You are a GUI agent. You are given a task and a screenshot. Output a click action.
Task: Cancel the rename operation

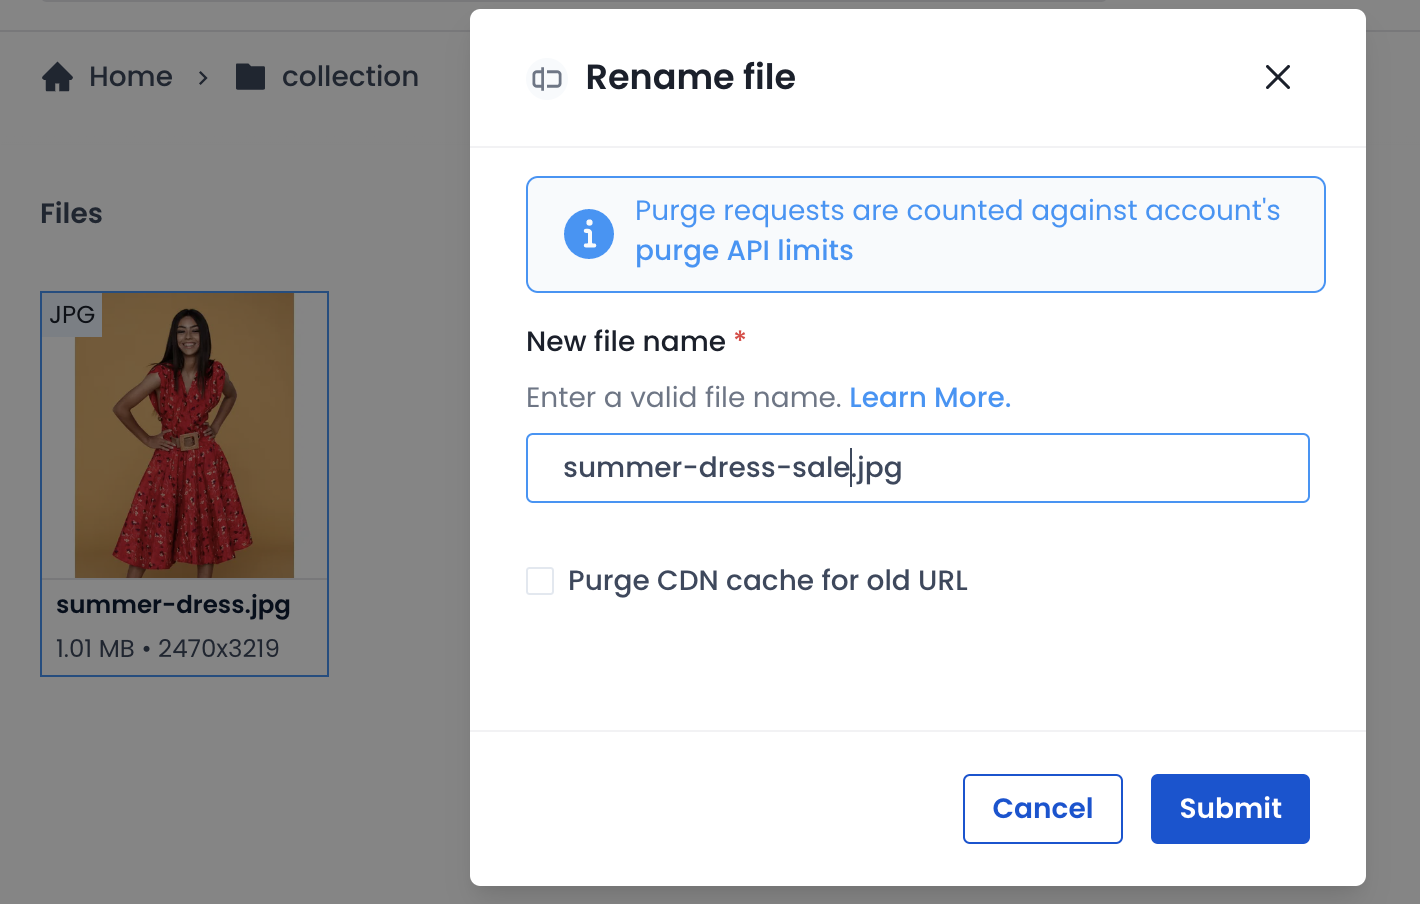(1042, 809)
